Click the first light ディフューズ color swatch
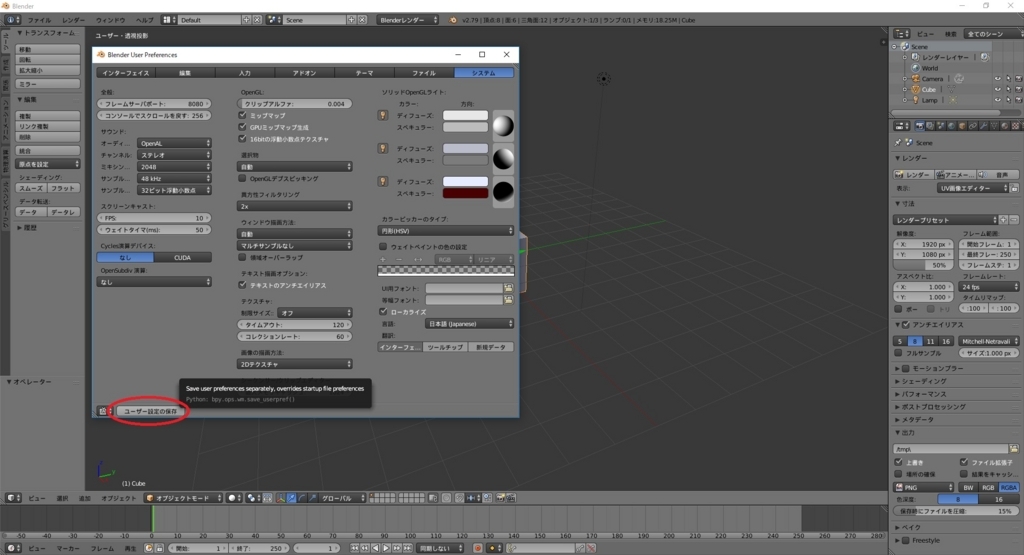This screenshot has height=555, width=1024. click(x=465, y=116)
